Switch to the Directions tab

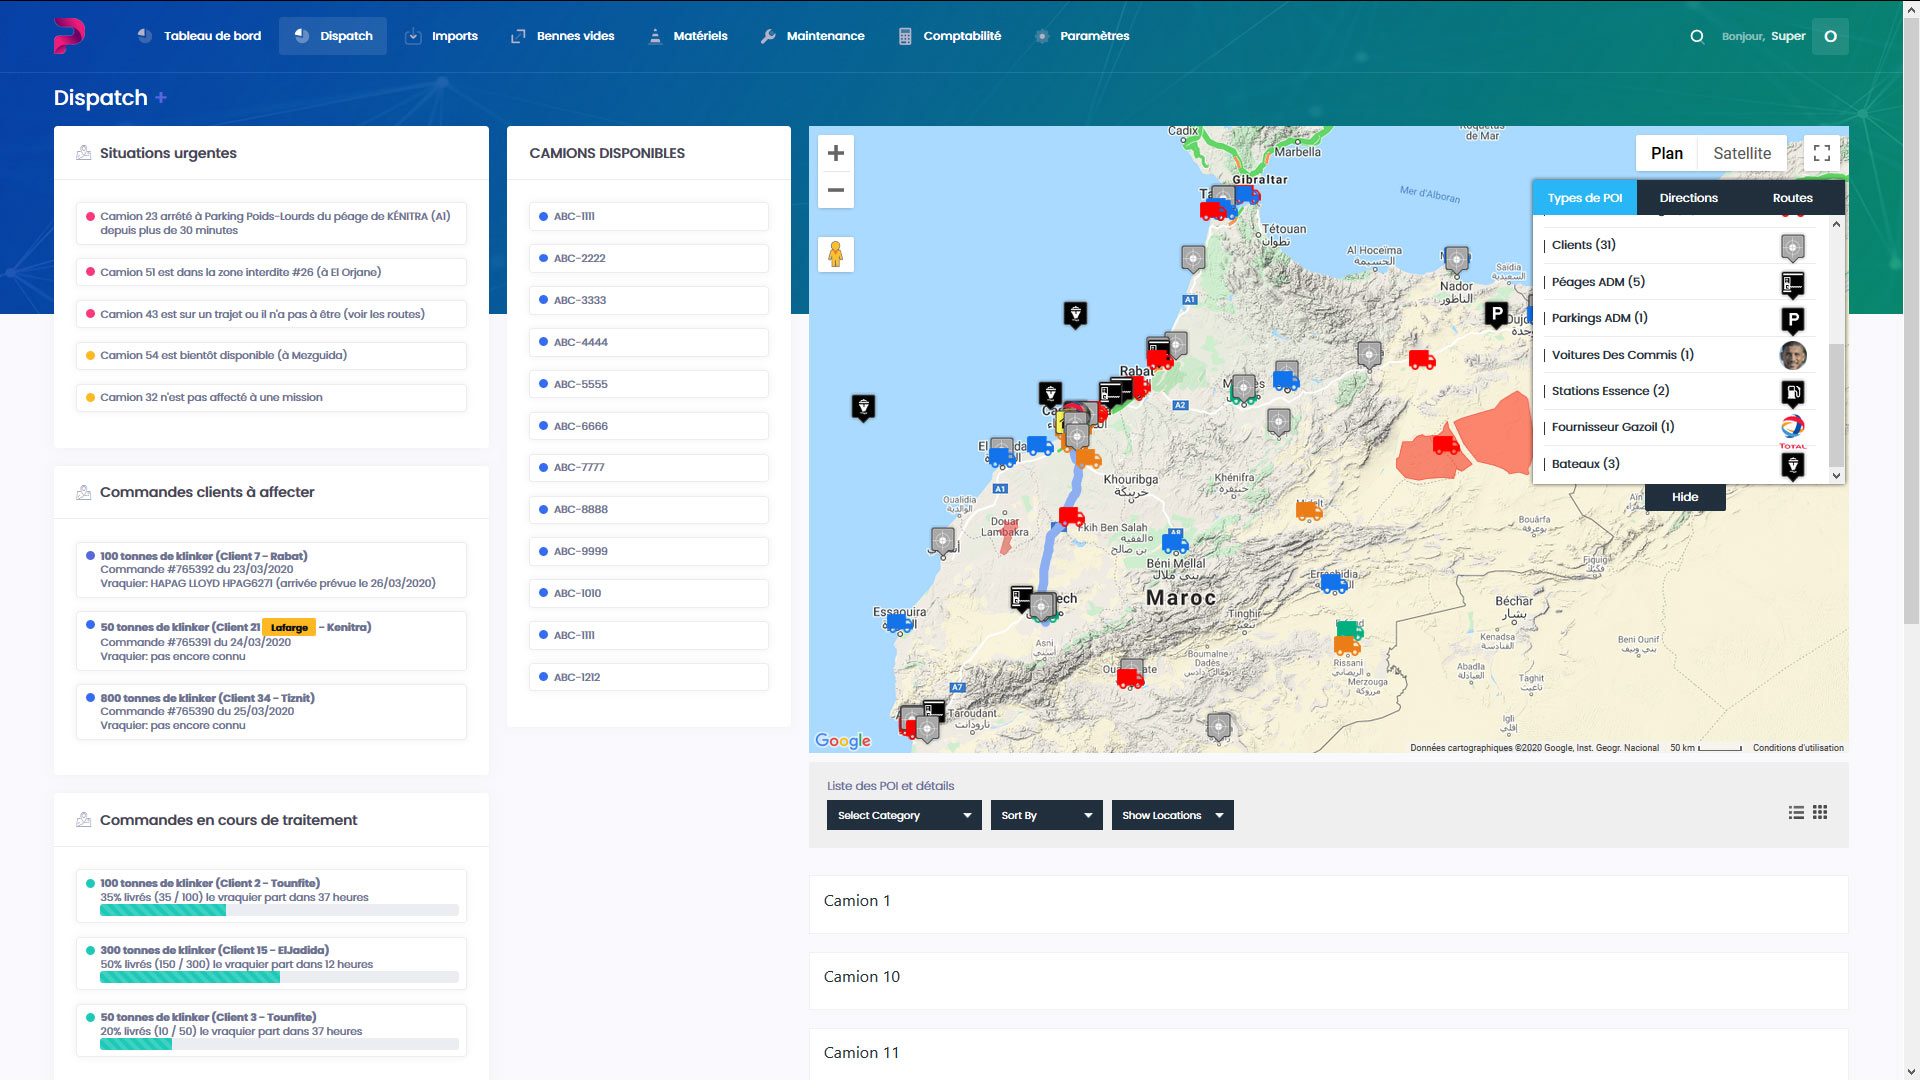click(1688, 198)
